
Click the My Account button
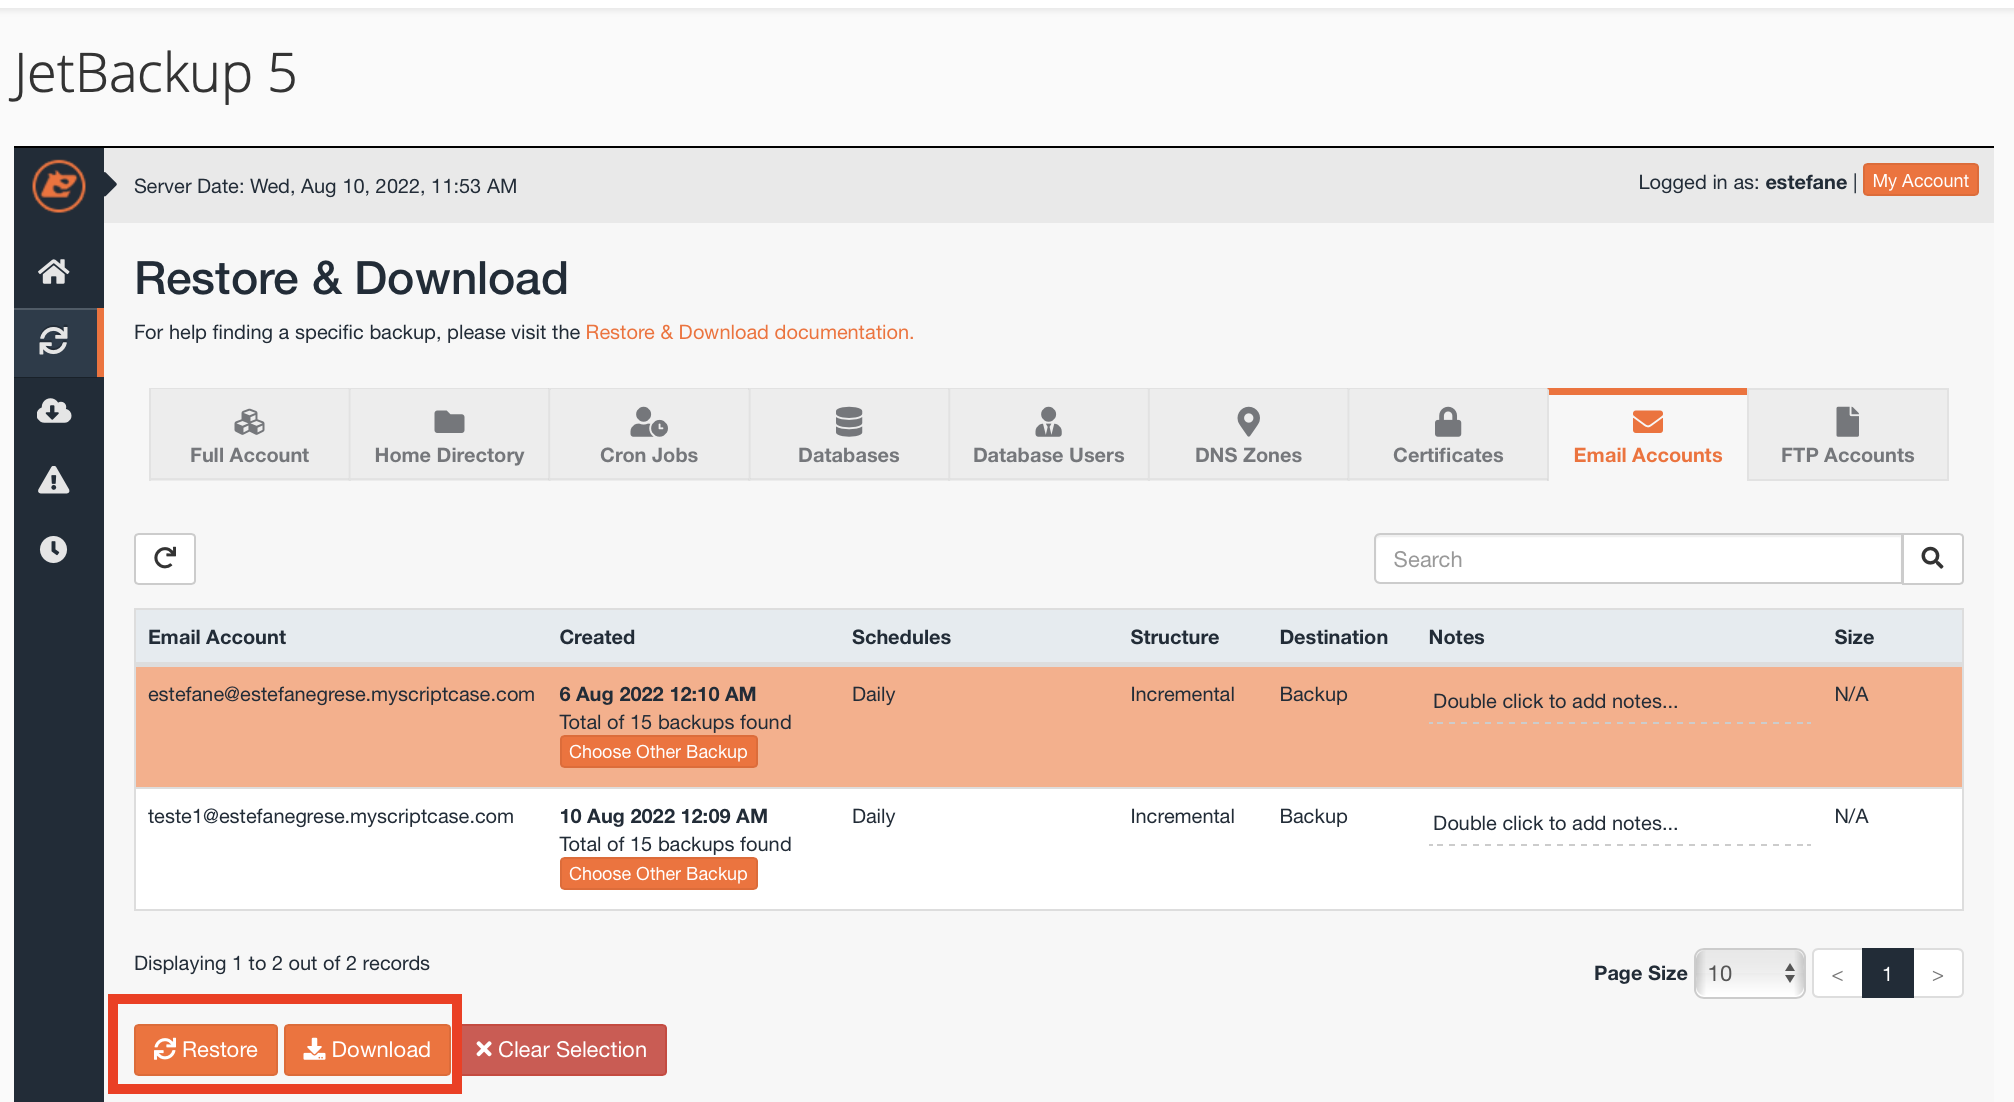pyautogui.click(x=1920, y=181)
